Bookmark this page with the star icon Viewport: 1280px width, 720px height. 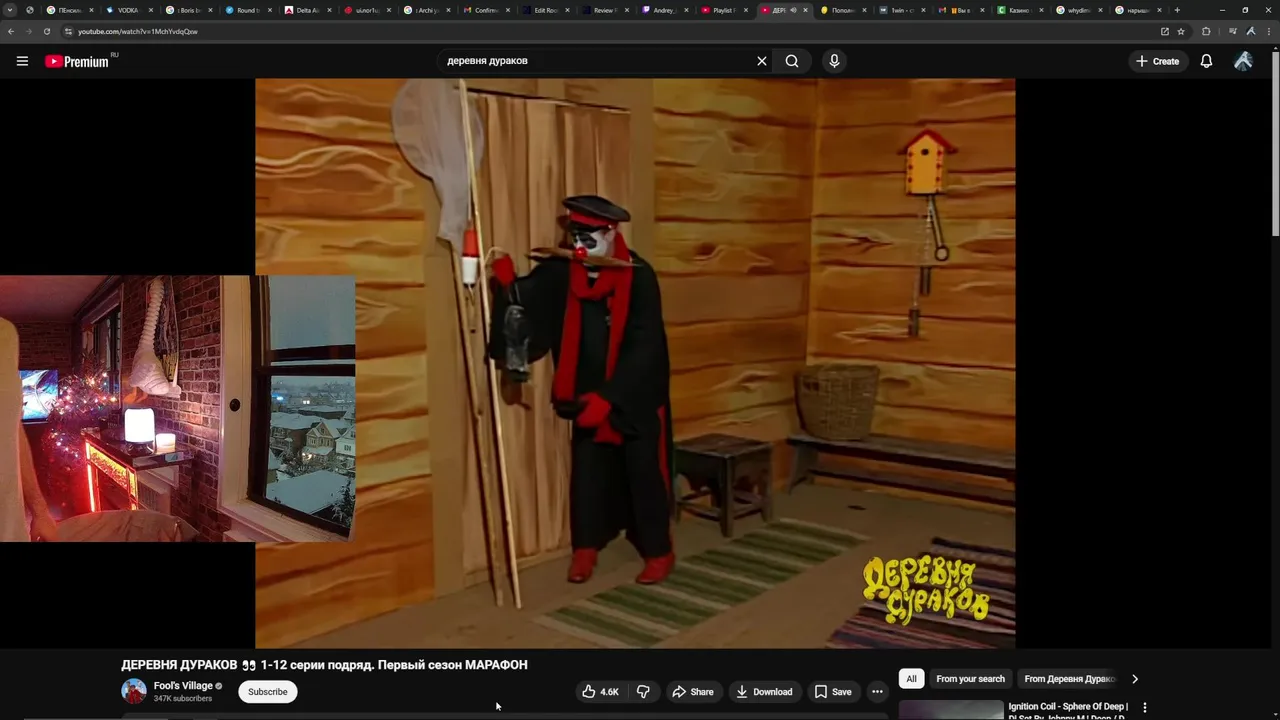[1181, 31]
